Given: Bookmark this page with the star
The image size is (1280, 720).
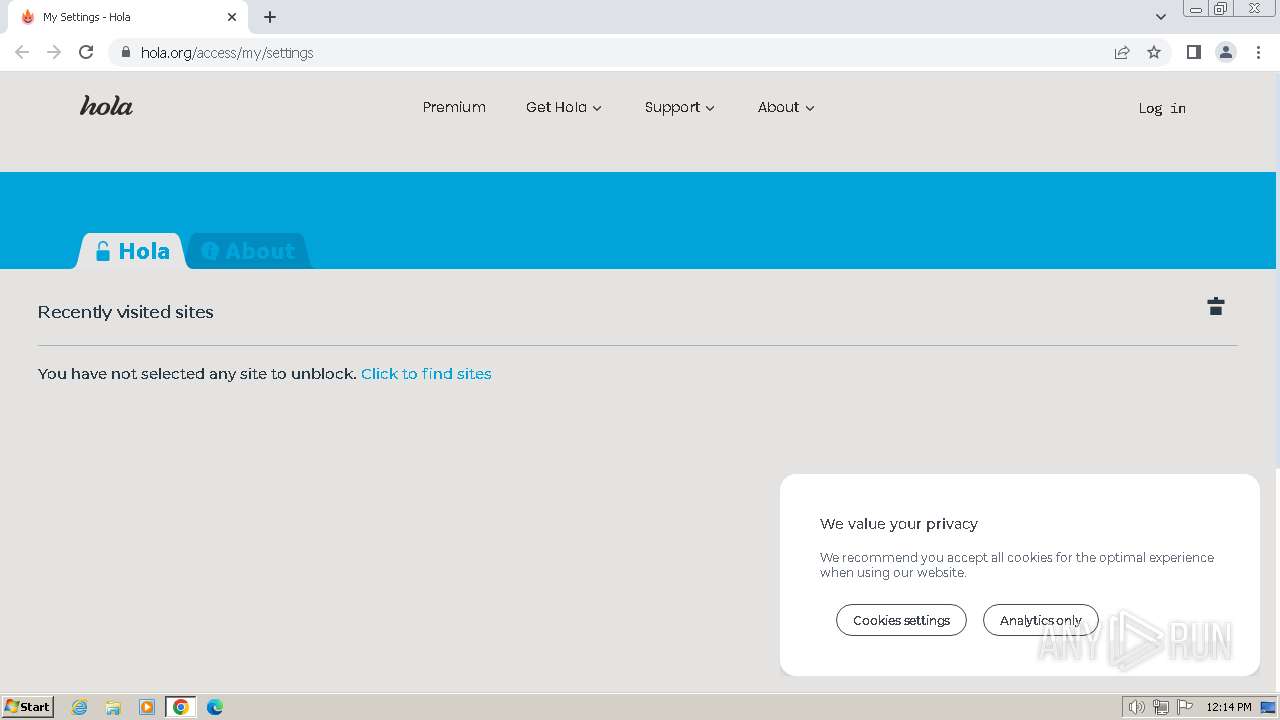Looking at the screenshot, I should 1154,52.
